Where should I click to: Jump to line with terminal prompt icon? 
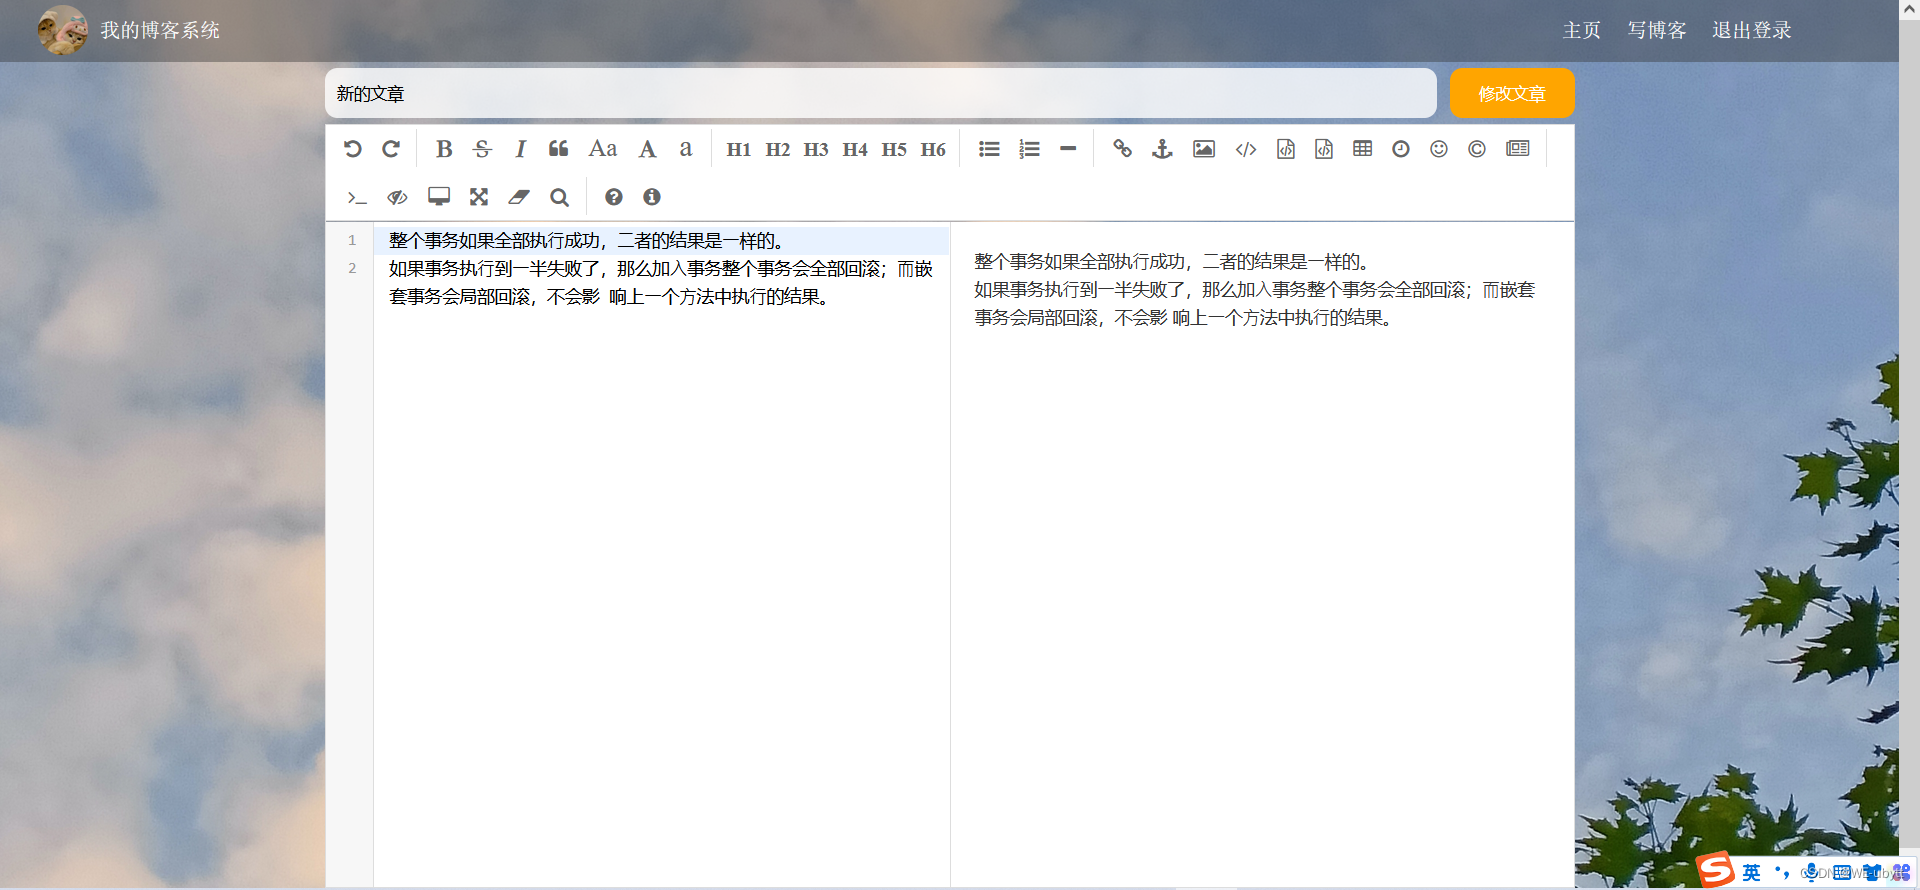pos(357,197)
